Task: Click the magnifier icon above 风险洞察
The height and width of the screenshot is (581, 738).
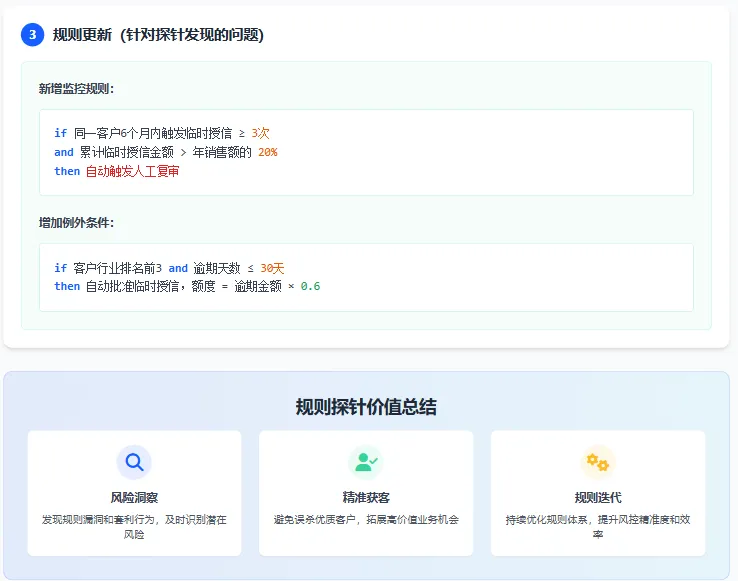Action: [134, 462]
